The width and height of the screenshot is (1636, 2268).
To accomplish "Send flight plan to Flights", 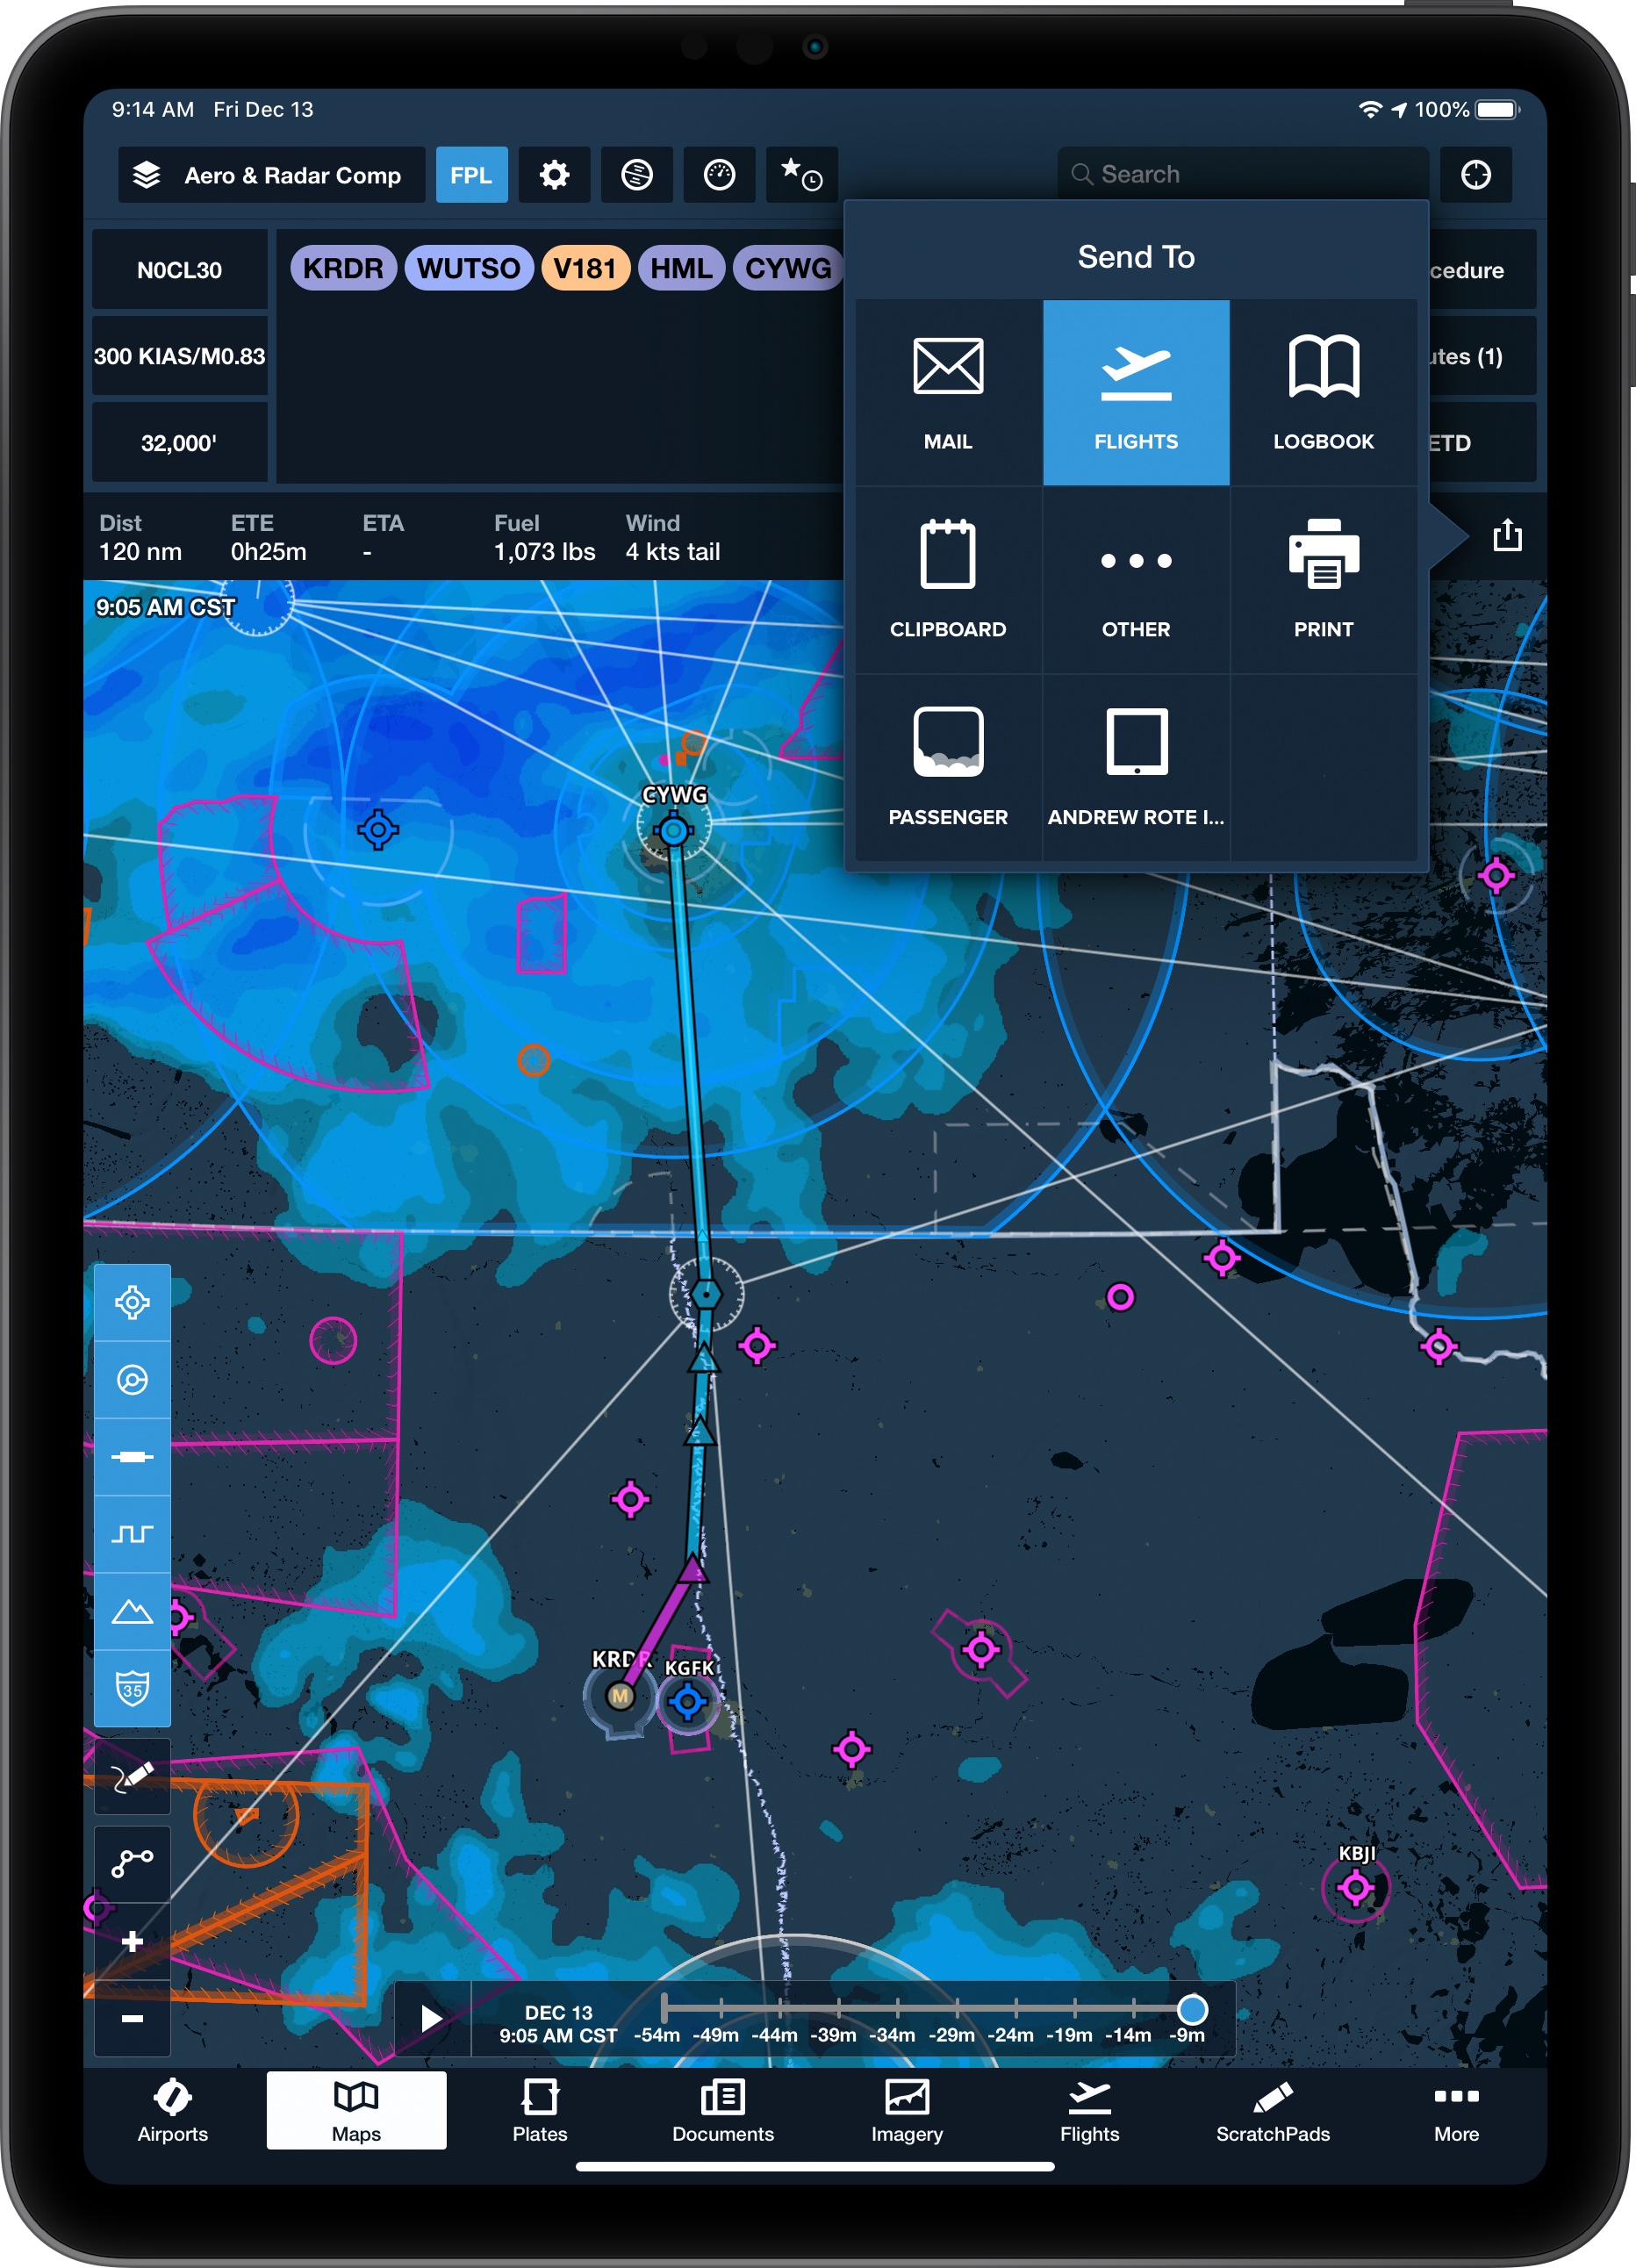I will [1135, 392].
